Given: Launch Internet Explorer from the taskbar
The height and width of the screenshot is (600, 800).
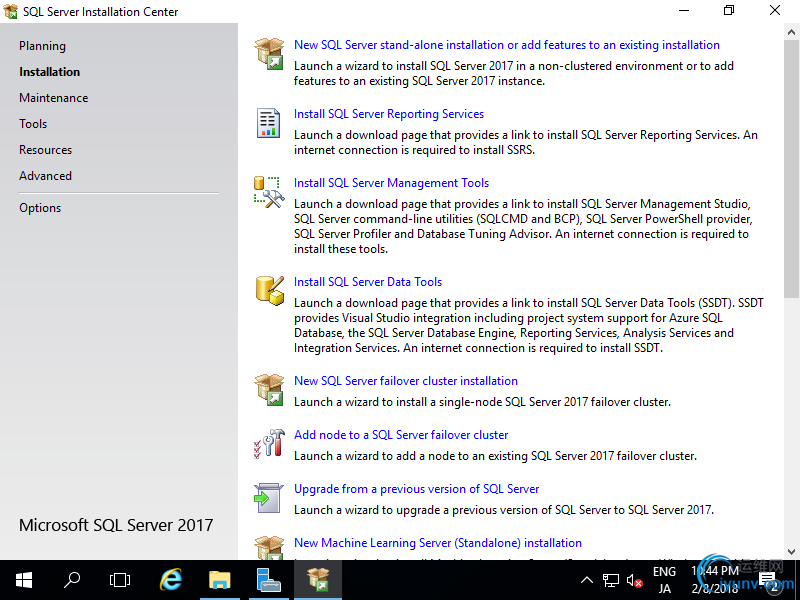Looking at the screenshot, I should (171, 580).
